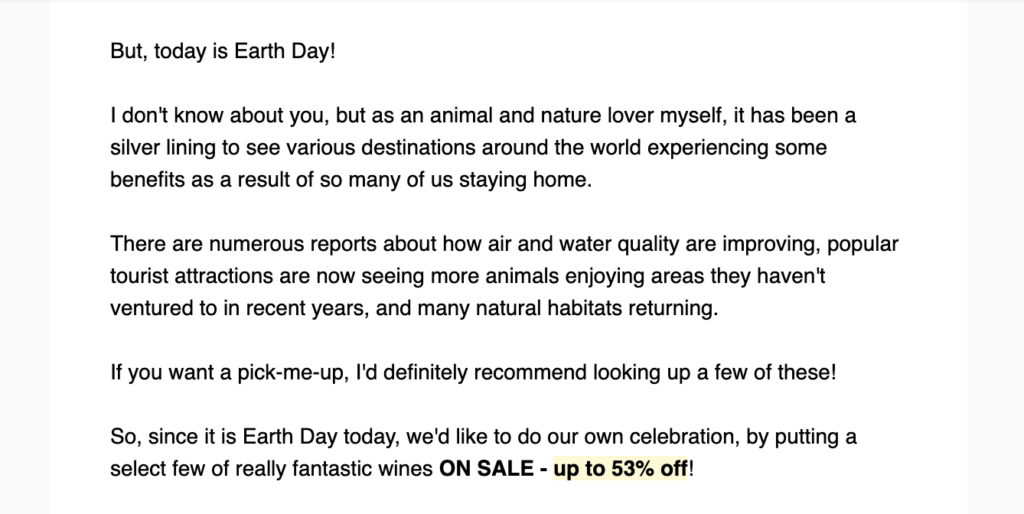The image size is (1024, 514).
Task: Click "Earth Day today" in the last paragraph
Action: pyautogui.click(x=320, y=437)
